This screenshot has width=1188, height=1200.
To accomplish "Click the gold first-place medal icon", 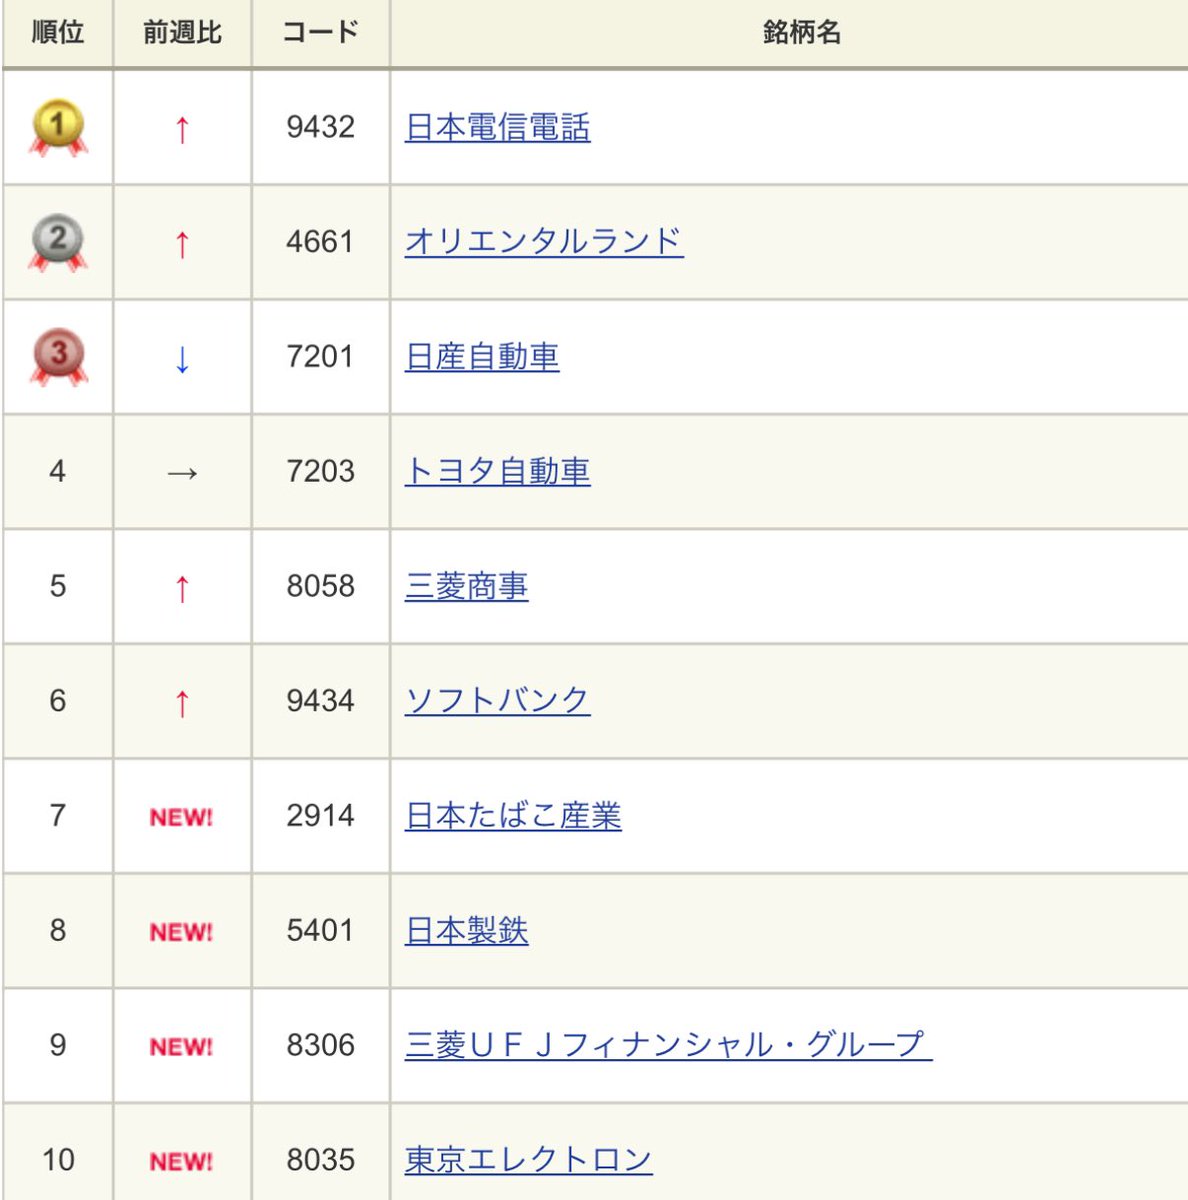I will (x=58, y=127).
